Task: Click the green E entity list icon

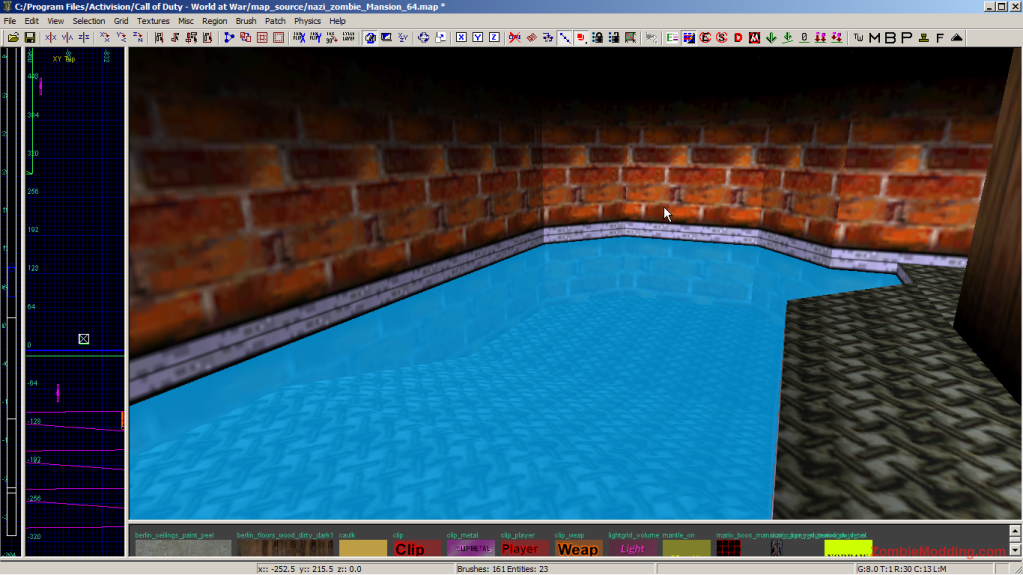Action: (x=672, y=38)
